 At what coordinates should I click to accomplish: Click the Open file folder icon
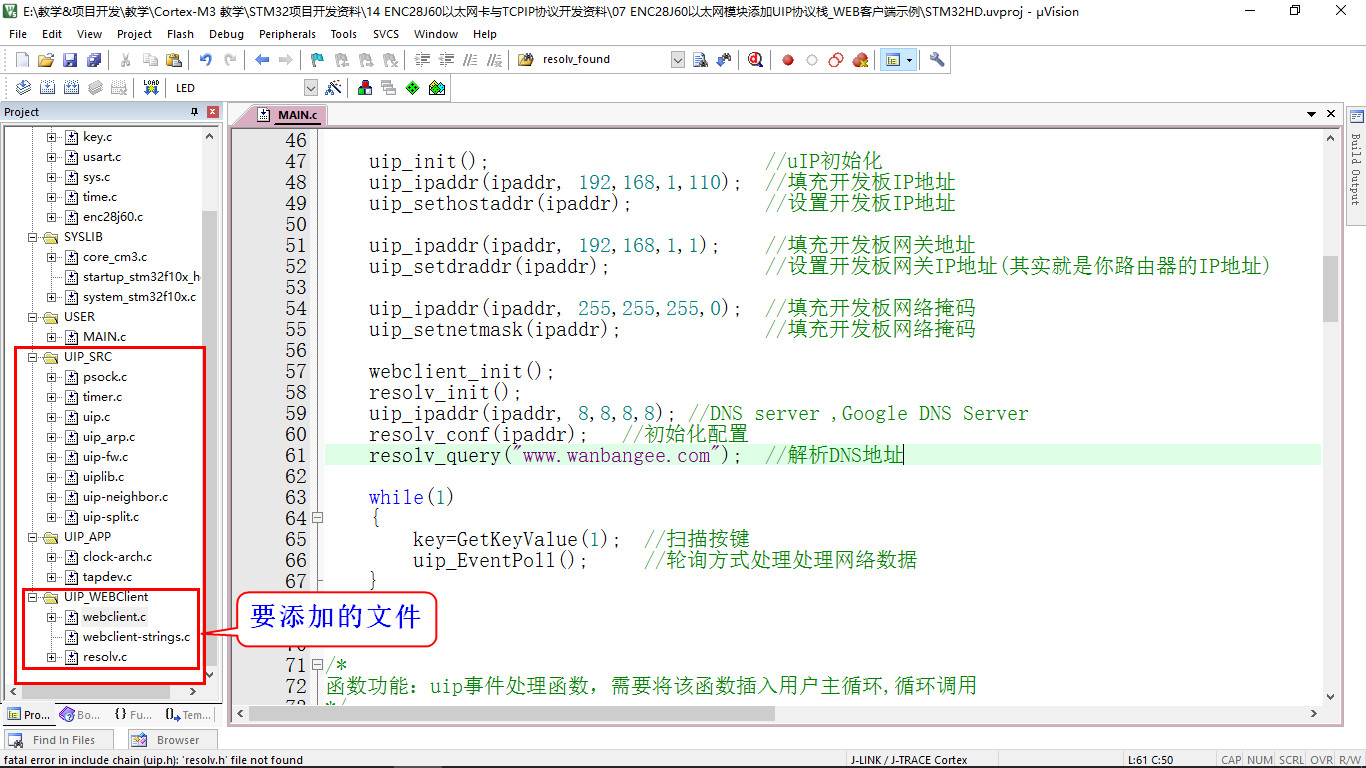coord(46,60)
